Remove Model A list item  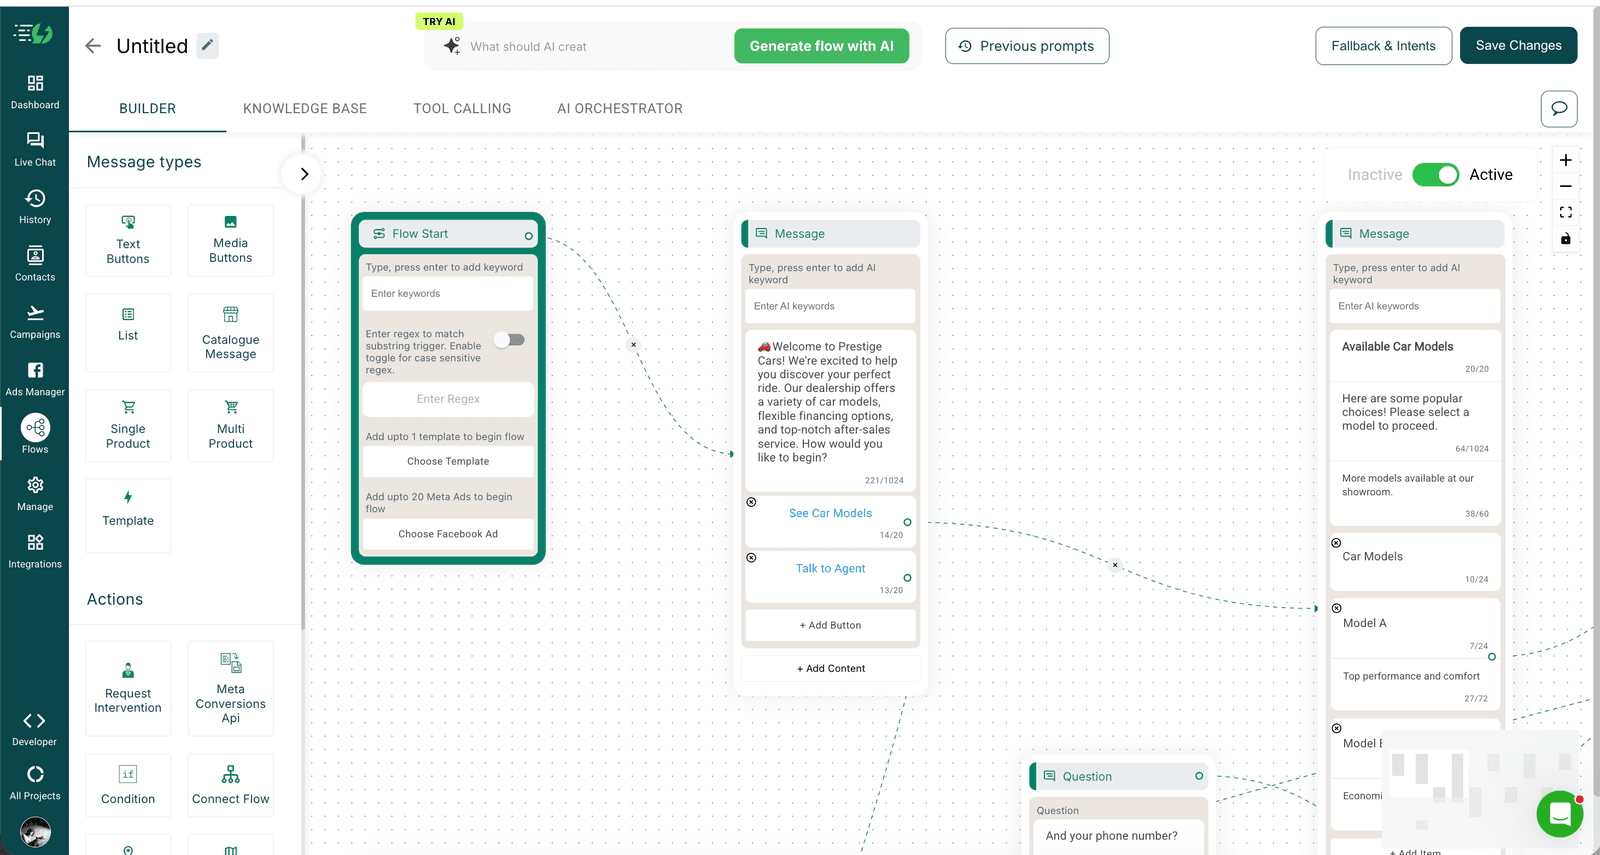click(1337, 608)
